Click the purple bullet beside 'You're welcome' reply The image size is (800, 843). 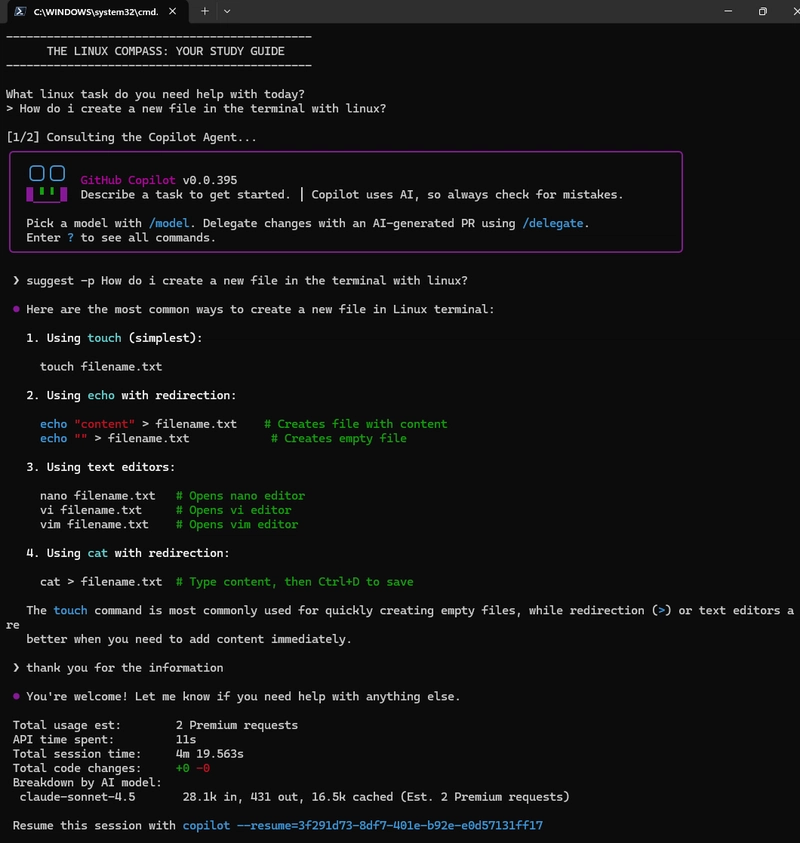click(x=16, y=696)
